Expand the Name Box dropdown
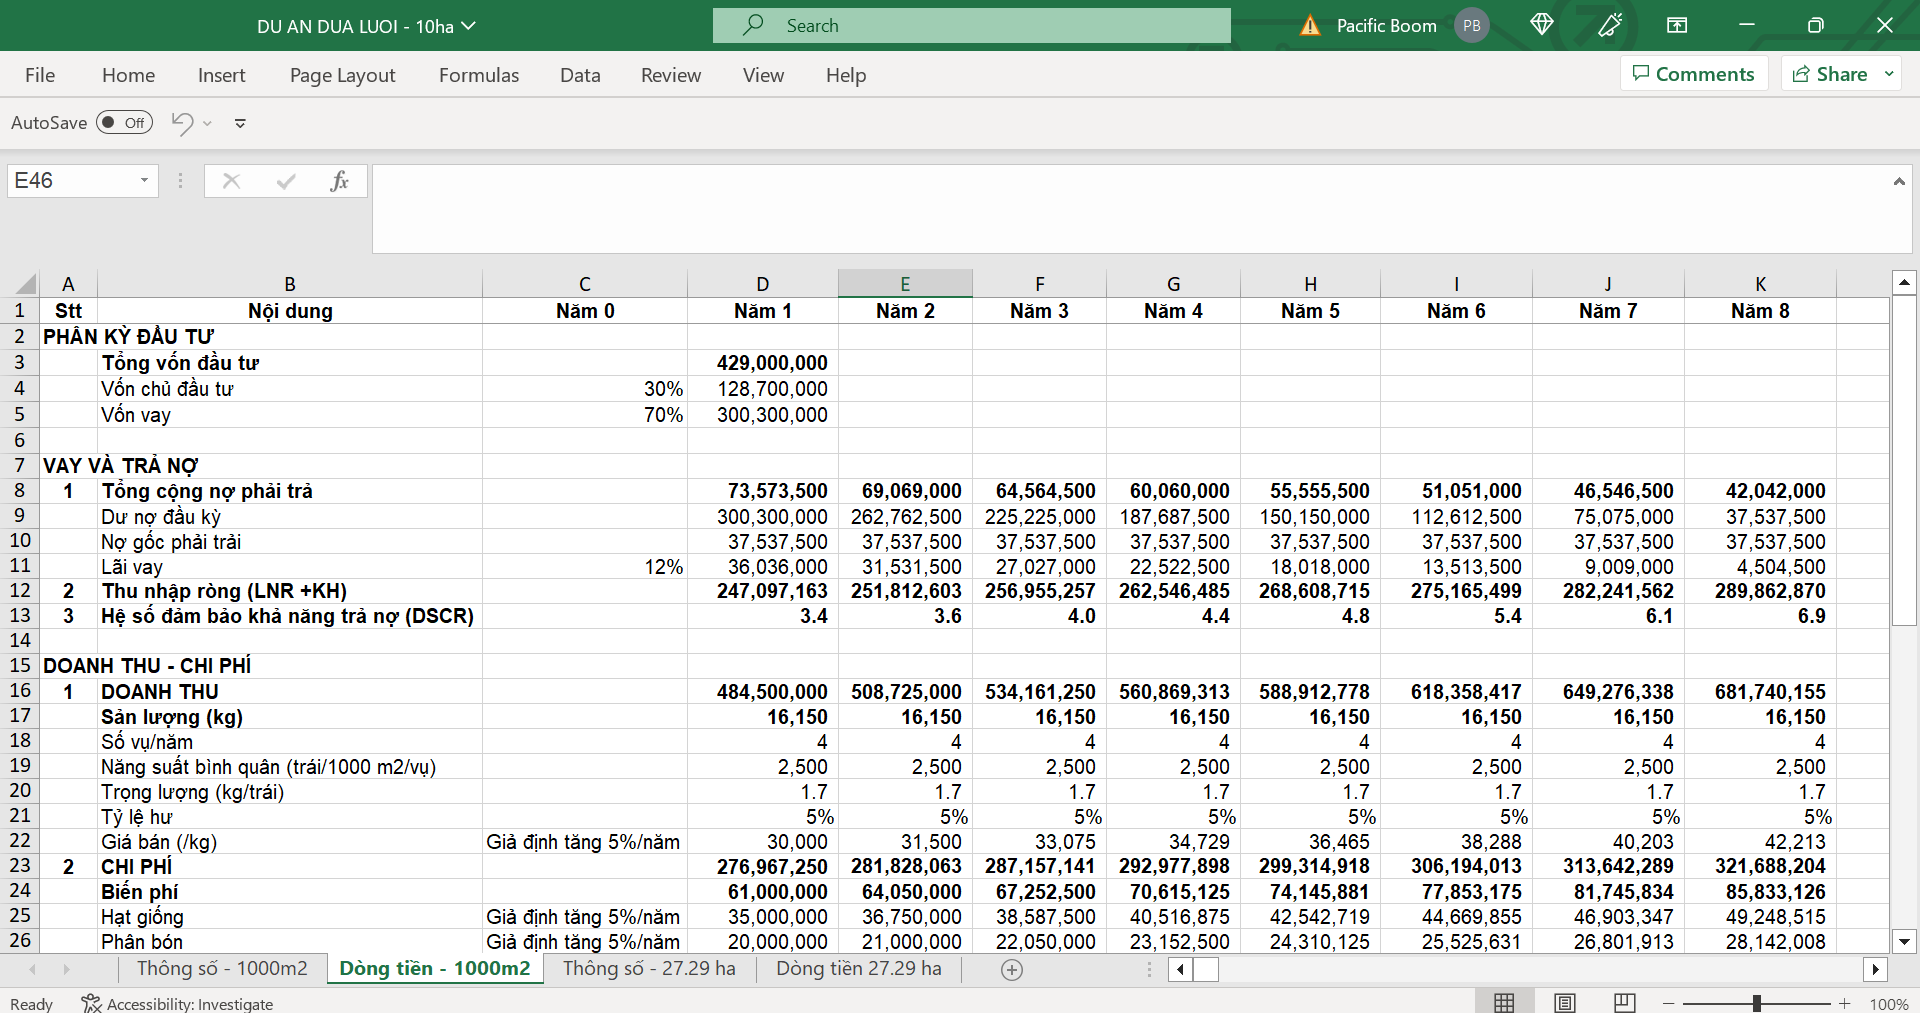The width and height of the screenshot is (1920, 1013). click(x=144, y=181)
